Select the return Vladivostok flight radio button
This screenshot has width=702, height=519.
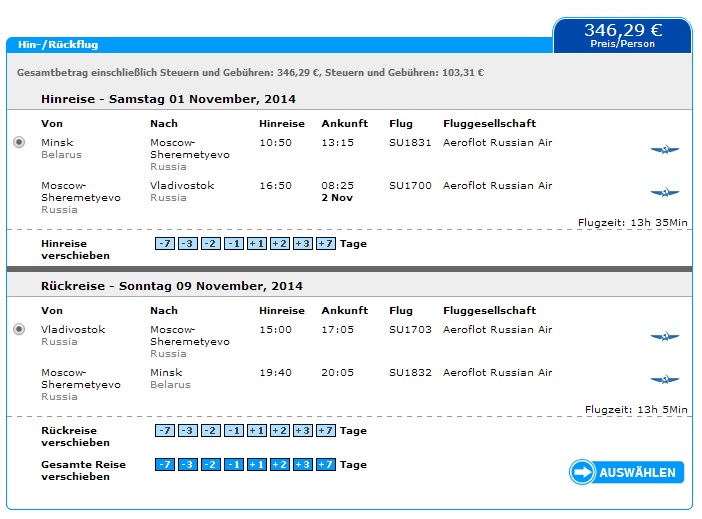tap(19, 330)
